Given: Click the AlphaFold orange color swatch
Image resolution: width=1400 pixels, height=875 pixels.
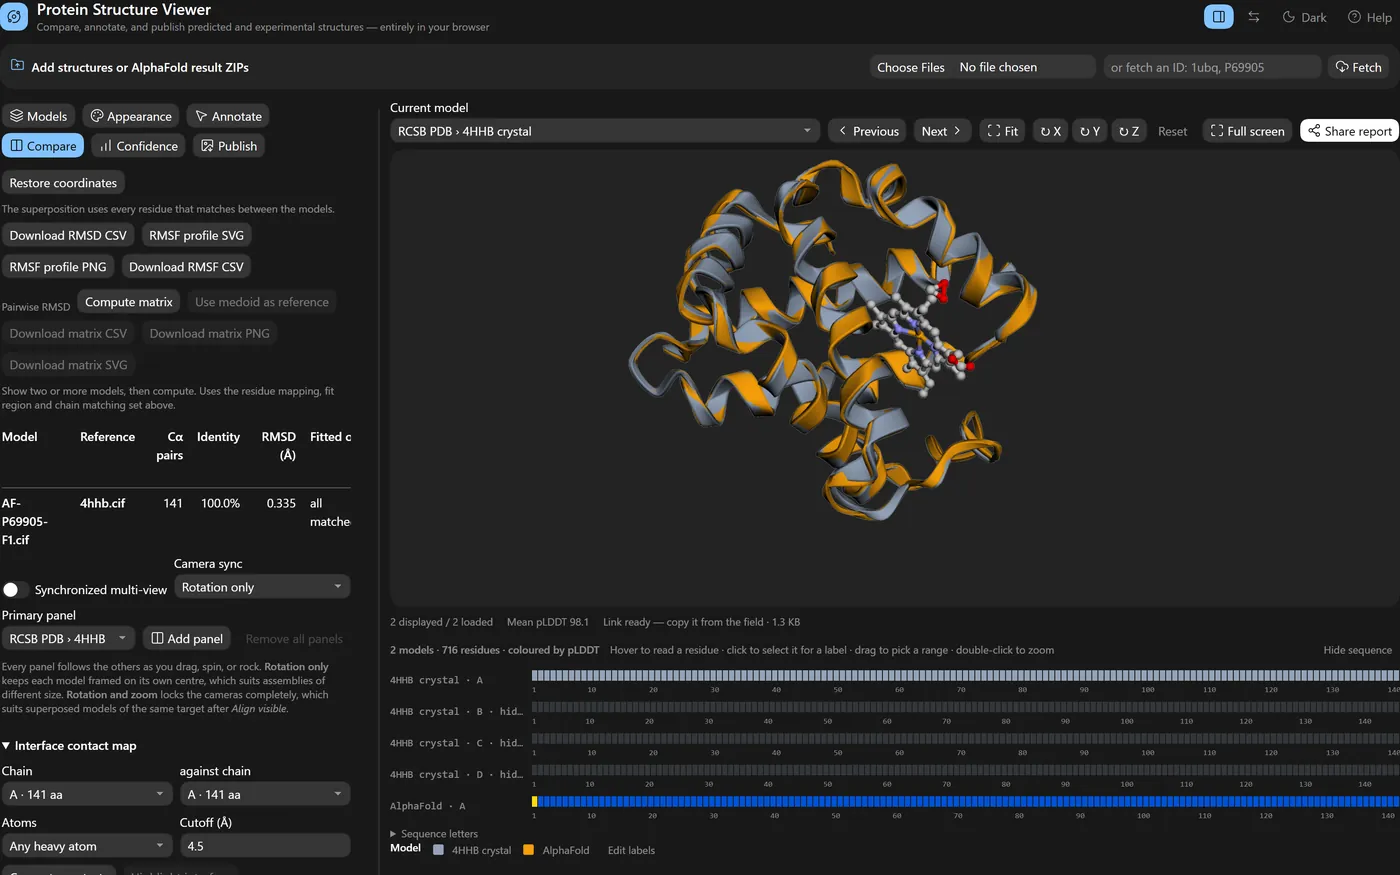Looking at the screenshot, I should pyautogui.click(x=529, y=850).
